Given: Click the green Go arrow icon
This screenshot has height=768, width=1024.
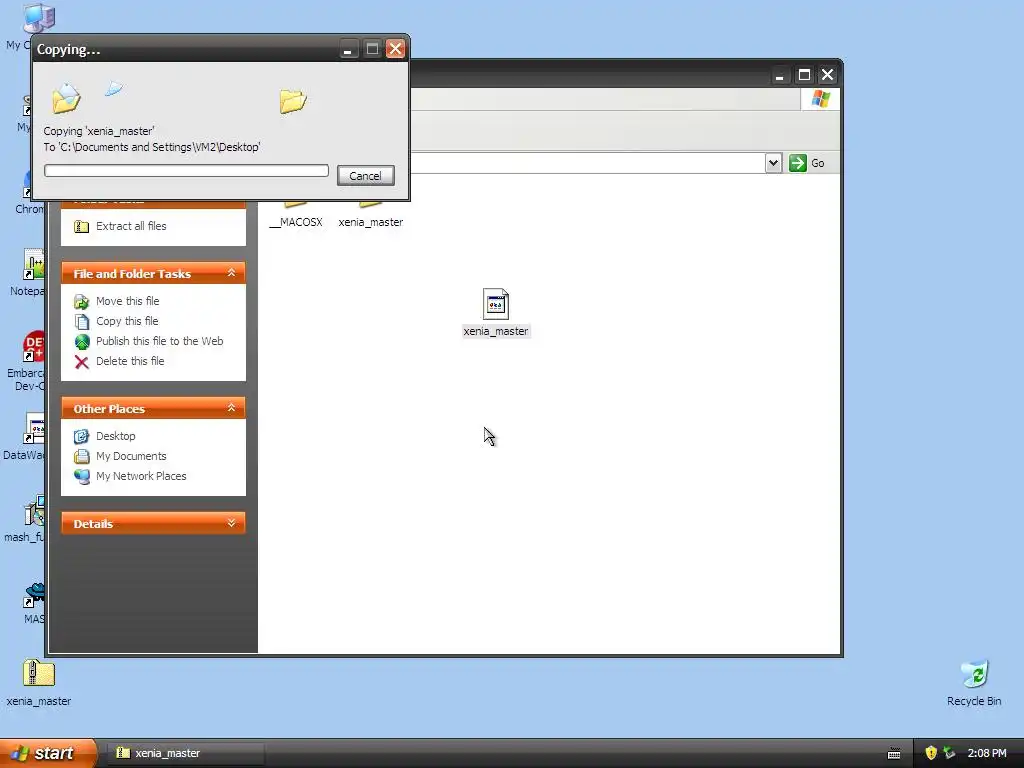Looking at the screenshot, I should (797, 163).
